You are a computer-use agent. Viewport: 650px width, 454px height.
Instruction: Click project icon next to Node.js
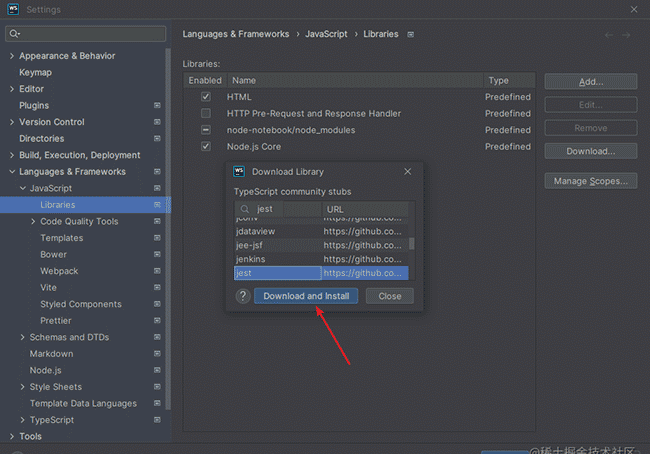tap(157, 370)
